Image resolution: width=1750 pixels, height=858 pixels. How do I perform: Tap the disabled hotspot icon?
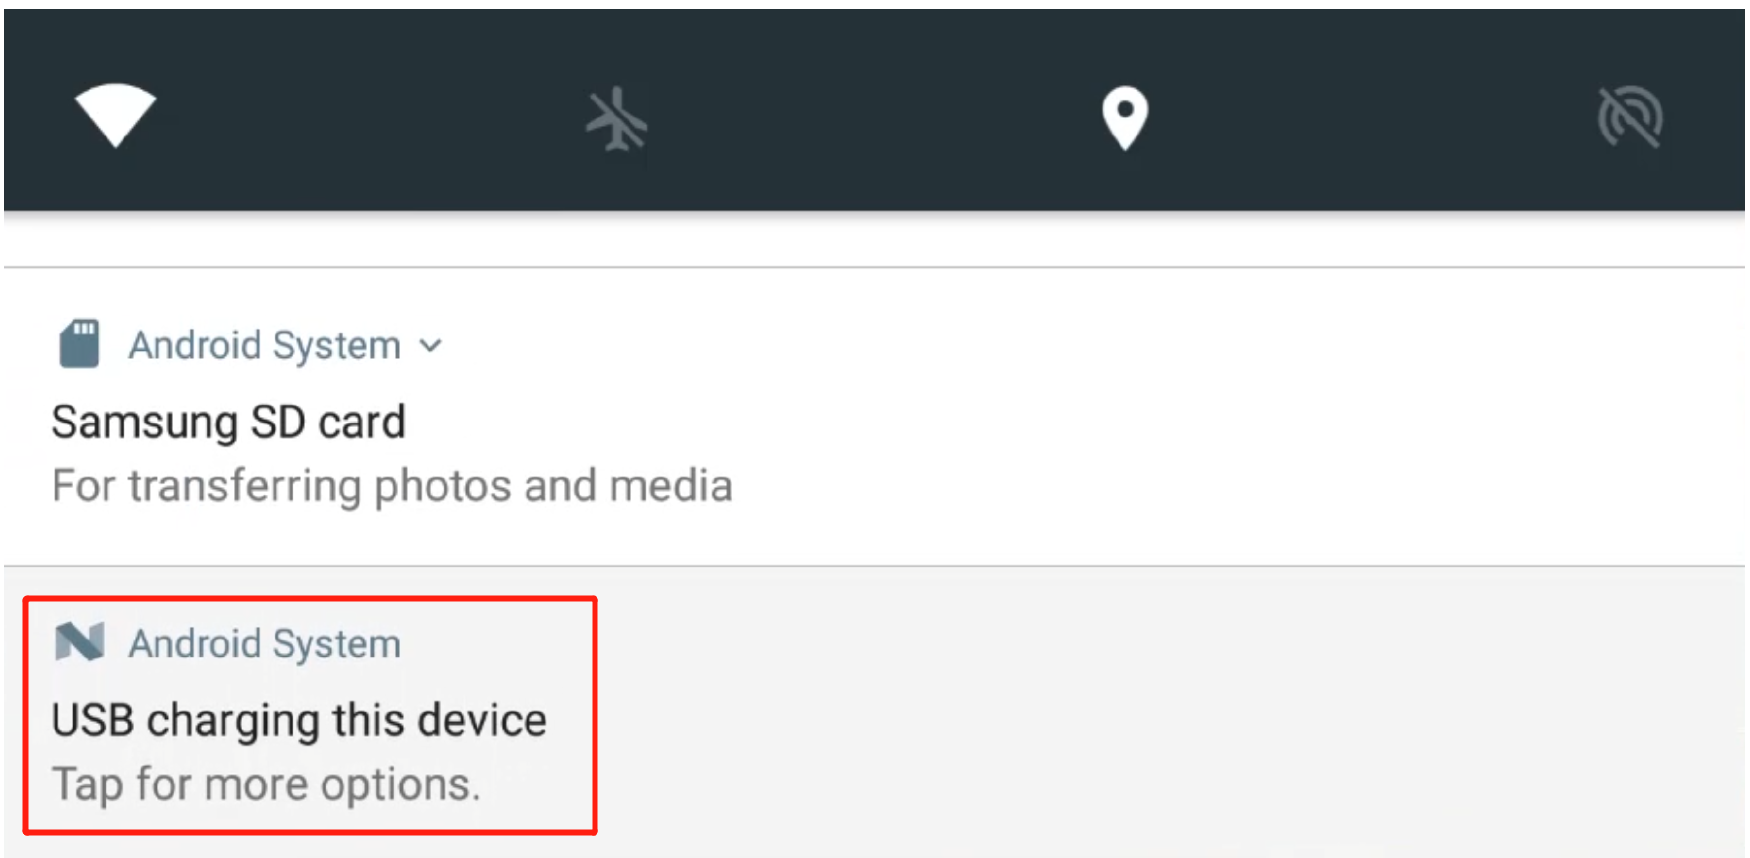pyautogui.click(x=1629, y=117)
